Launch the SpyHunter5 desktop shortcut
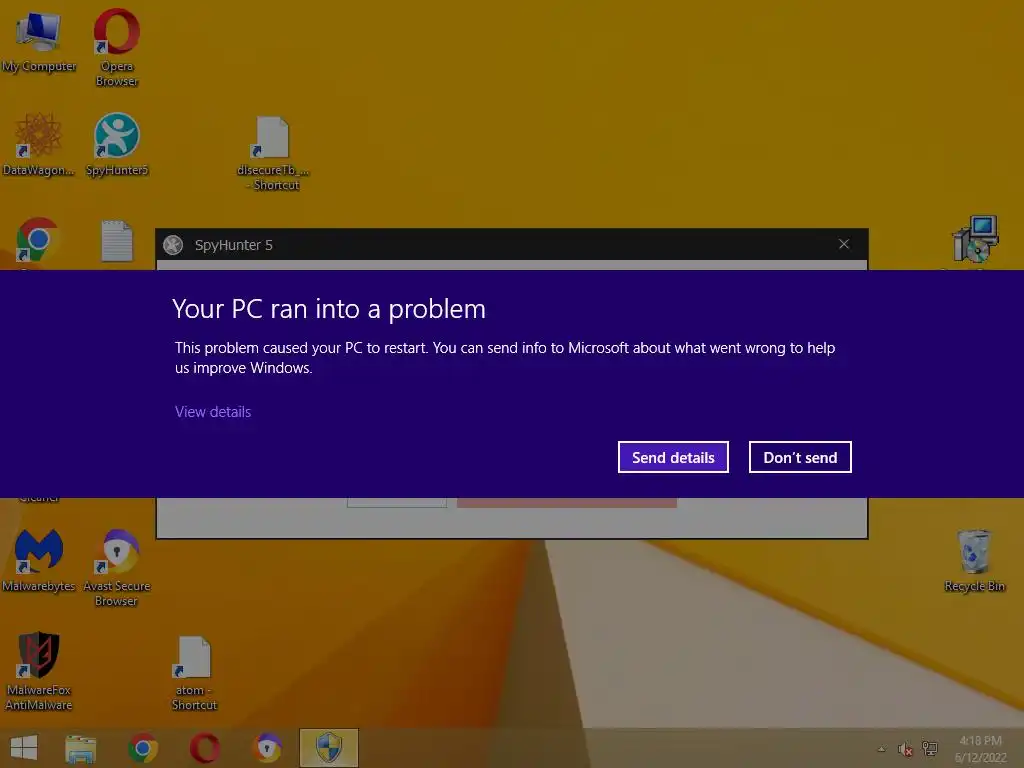This screenshot has height=768, width=1024. [117, 144]
